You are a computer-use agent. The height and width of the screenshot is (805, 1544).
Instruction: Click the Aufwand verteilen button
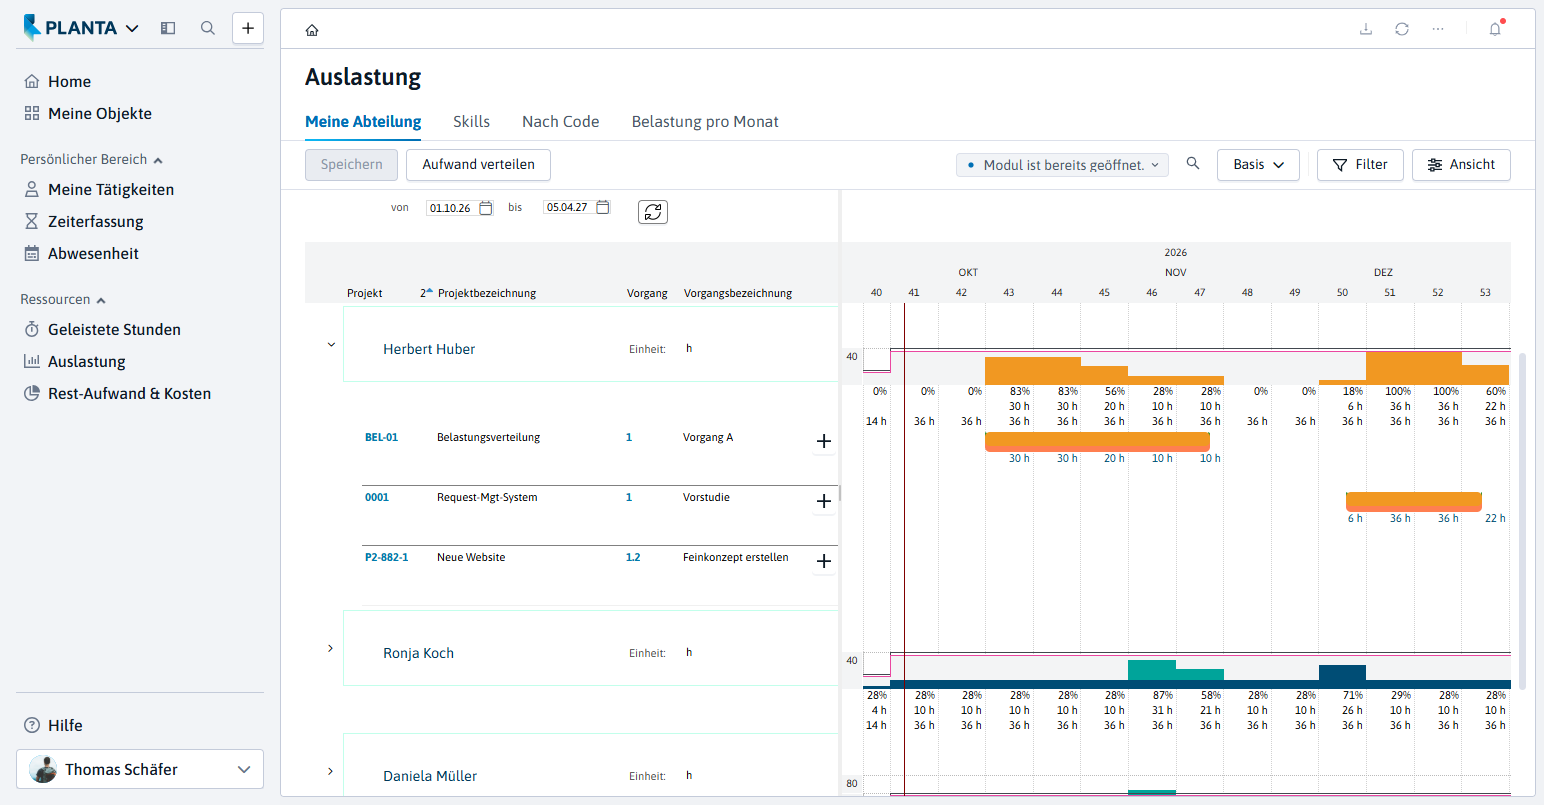tap(478, 165)
